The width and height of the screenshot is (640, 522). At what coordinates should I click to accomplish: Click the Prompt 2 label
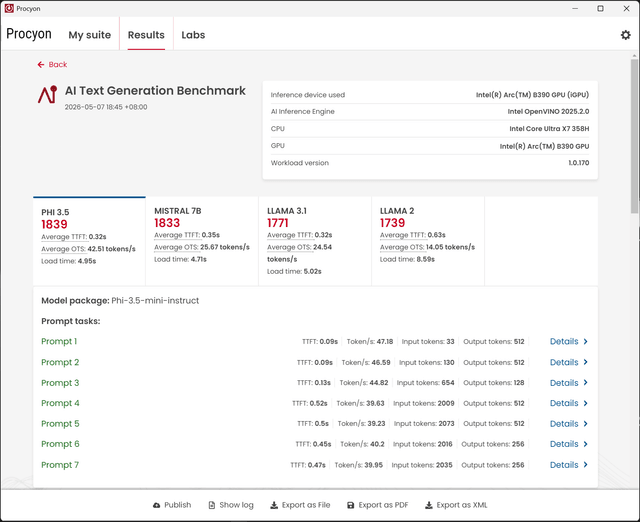coord(60,362)
